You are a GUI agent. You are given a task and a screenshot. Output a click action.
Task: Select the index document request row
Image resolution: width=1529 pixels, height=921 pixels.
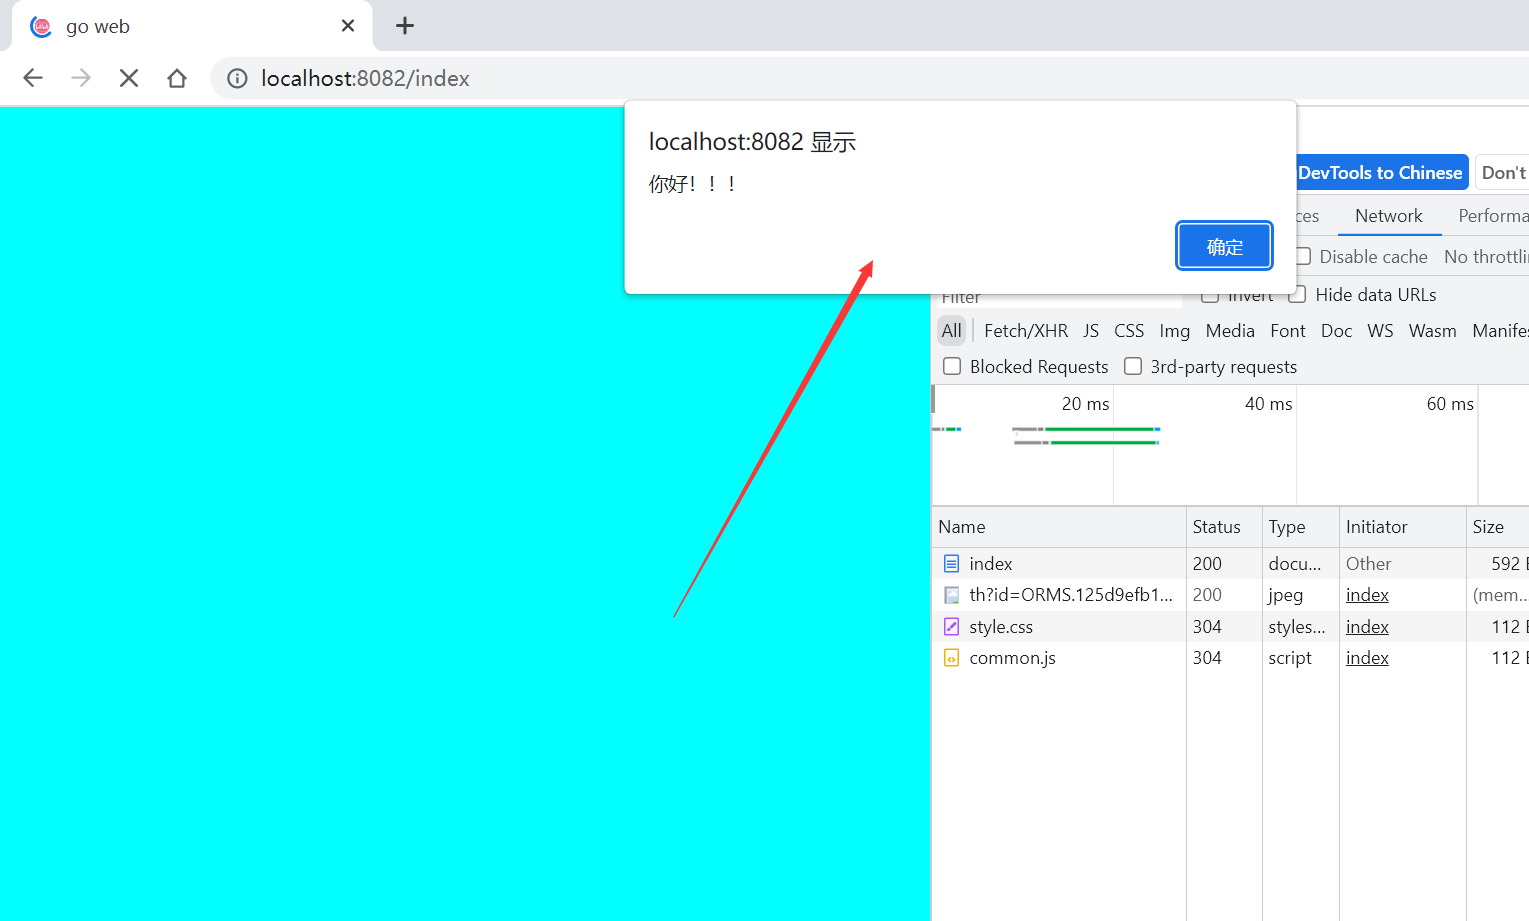pos(1231,564)
